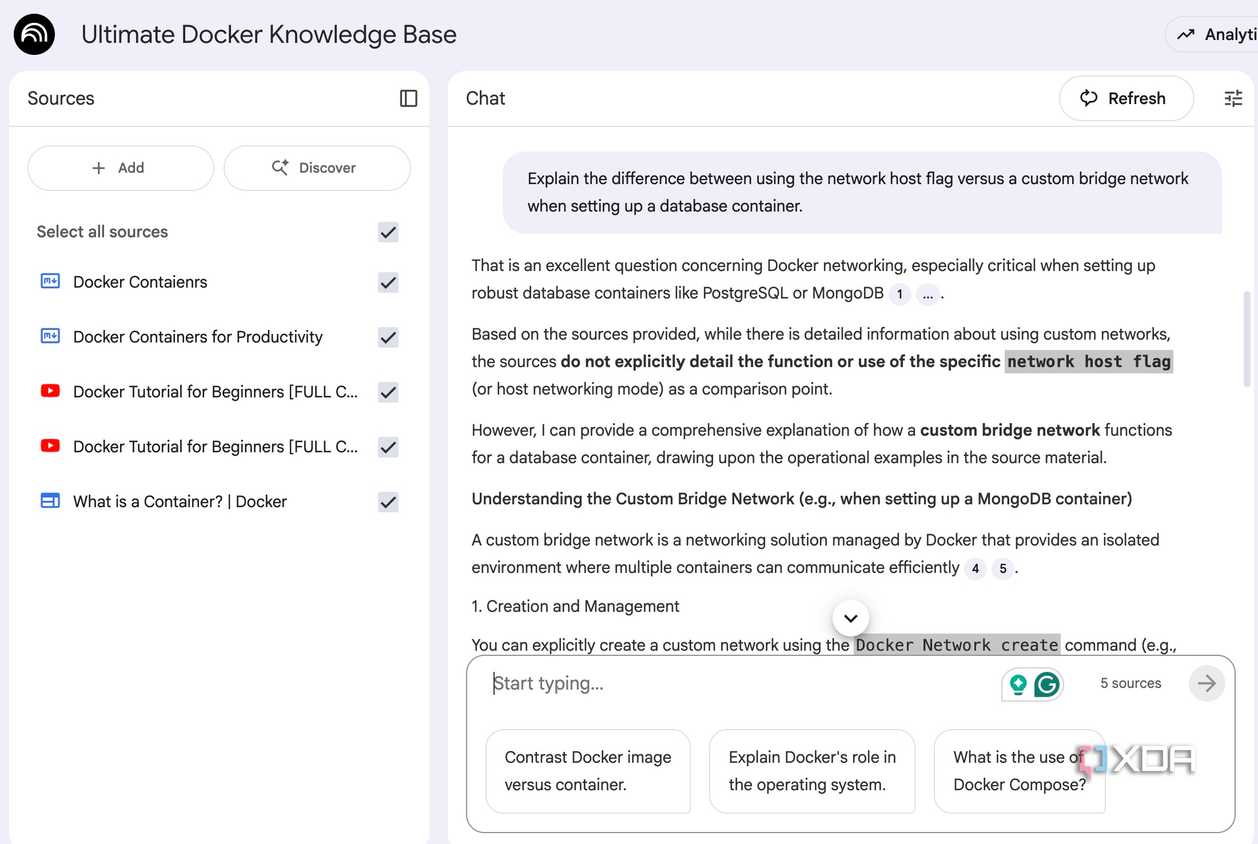The height and width of the screenshot is (844, 1258).
Task: Open the Analytics button
Action: (x=1212, y=35)
